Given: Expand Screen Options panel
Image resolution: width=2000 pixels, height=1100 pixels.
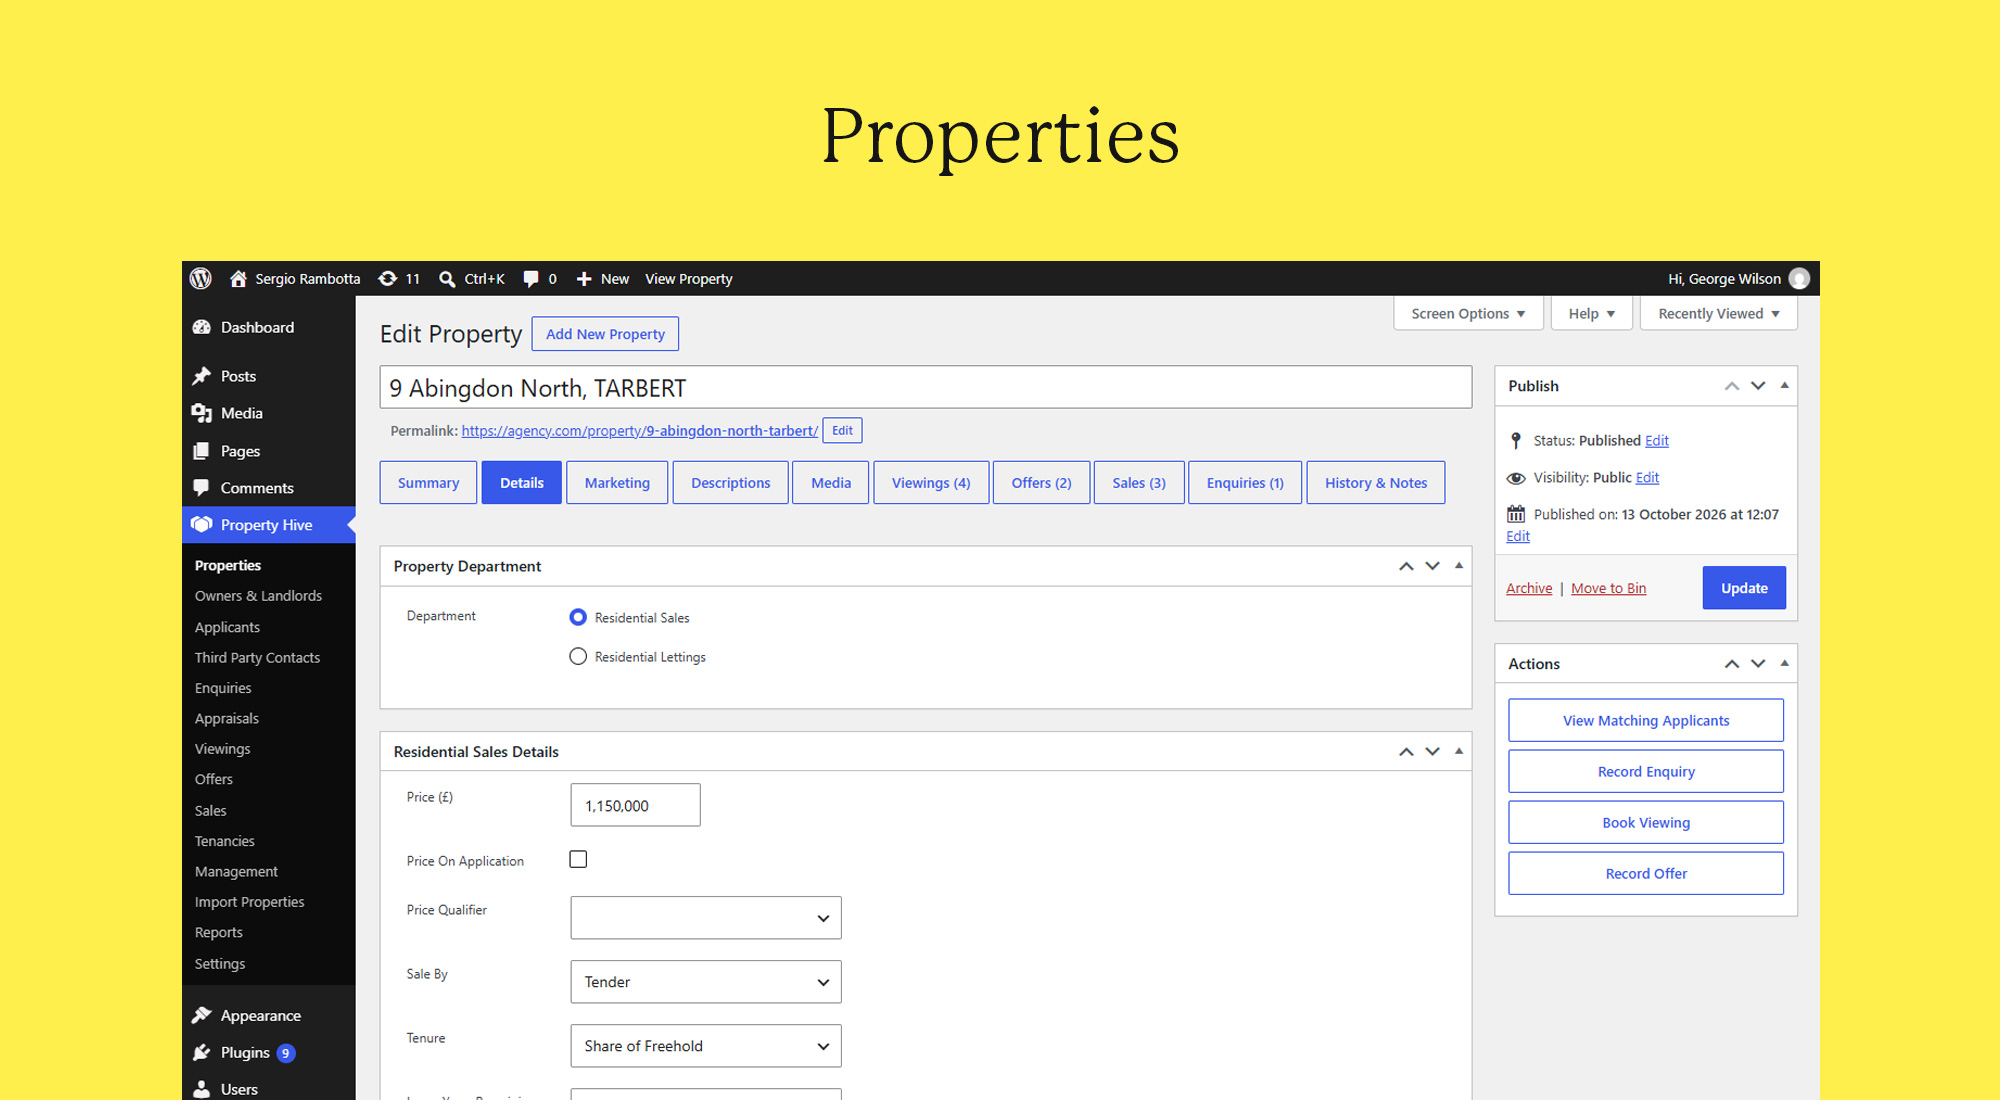Looking at the screenshot, I should pyautogui.click(x=1468, y=313).
